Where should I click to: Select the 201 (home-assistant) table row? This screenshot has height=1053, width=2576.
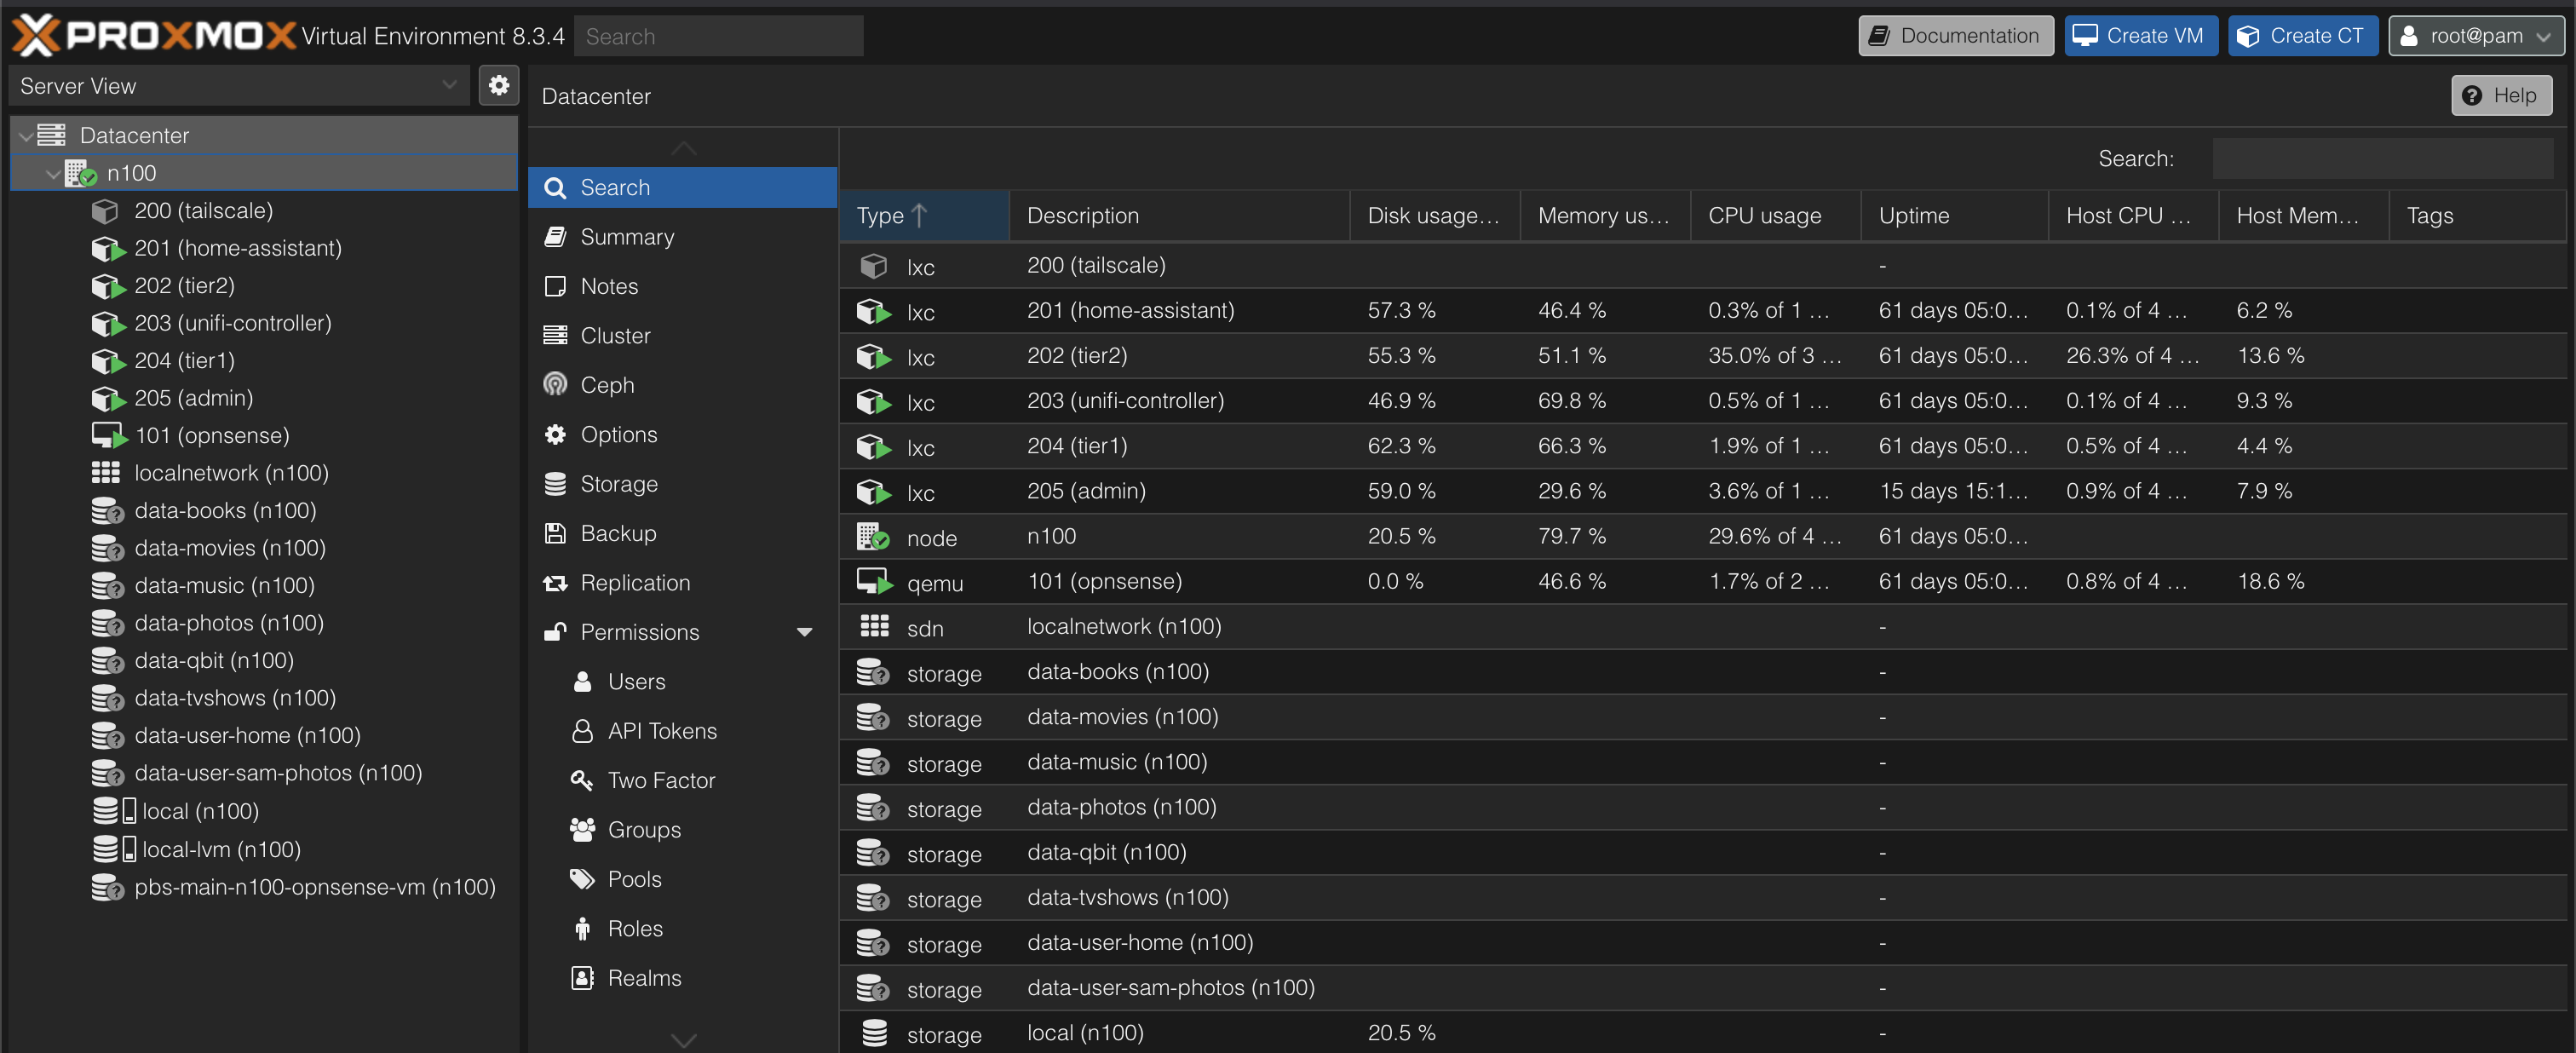(x=1703, y=311)
